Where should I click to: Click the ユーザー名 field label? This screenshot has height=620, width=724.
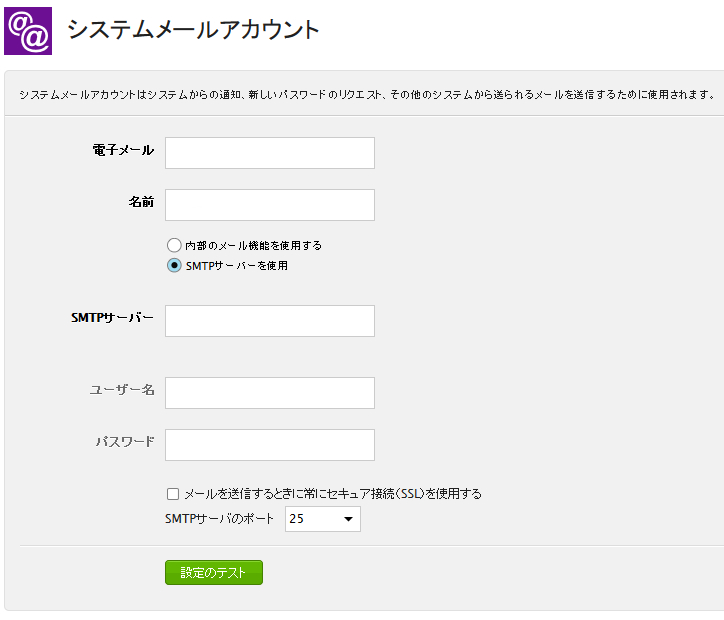122,390
